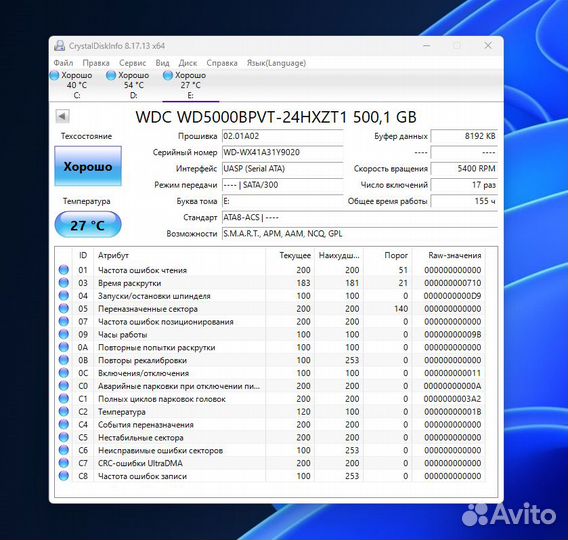The width and height of the screenshot is (568, 540).
Task: Select the disk title WDC WD5000BPVT-24HXZT1
Action: pos(276,117)
